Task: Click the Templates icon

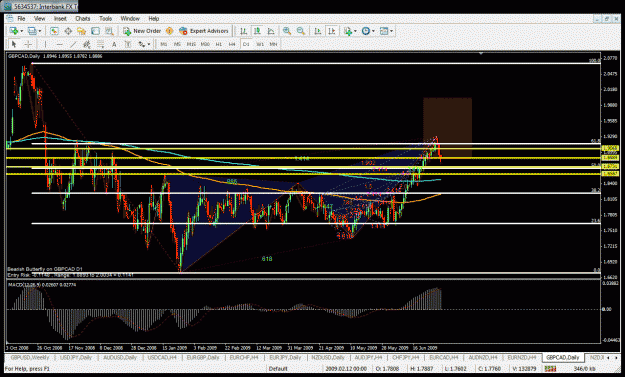Action: (x=384, y=31)
